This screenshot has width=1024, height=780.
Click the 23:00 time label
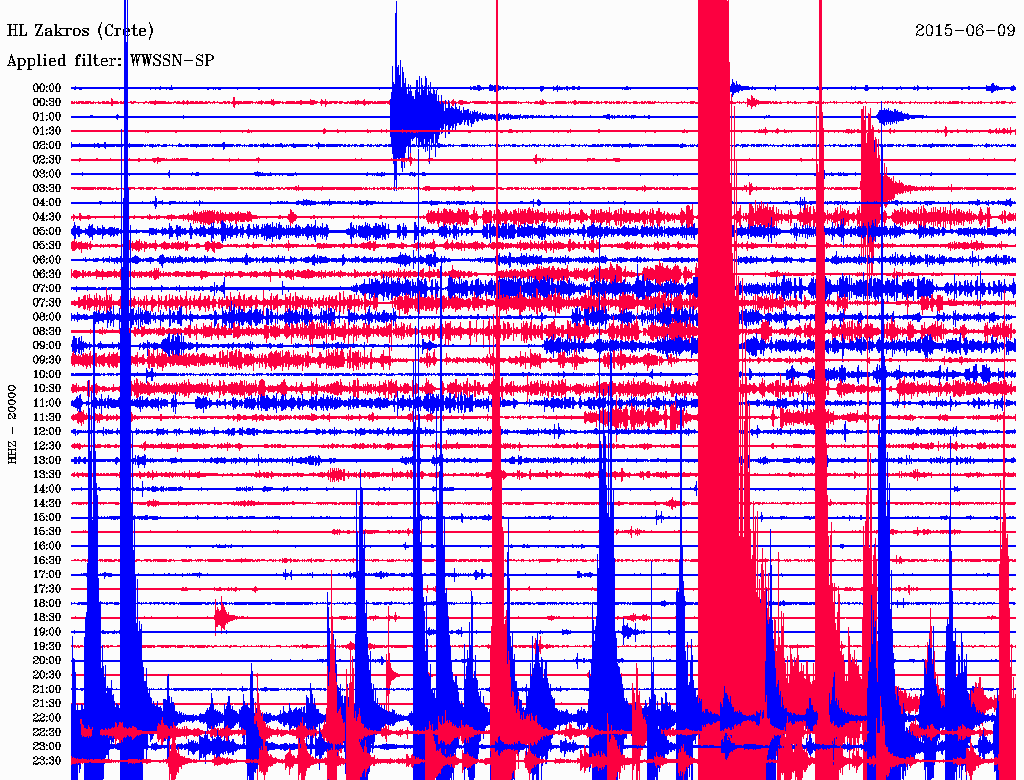[47, 747]
